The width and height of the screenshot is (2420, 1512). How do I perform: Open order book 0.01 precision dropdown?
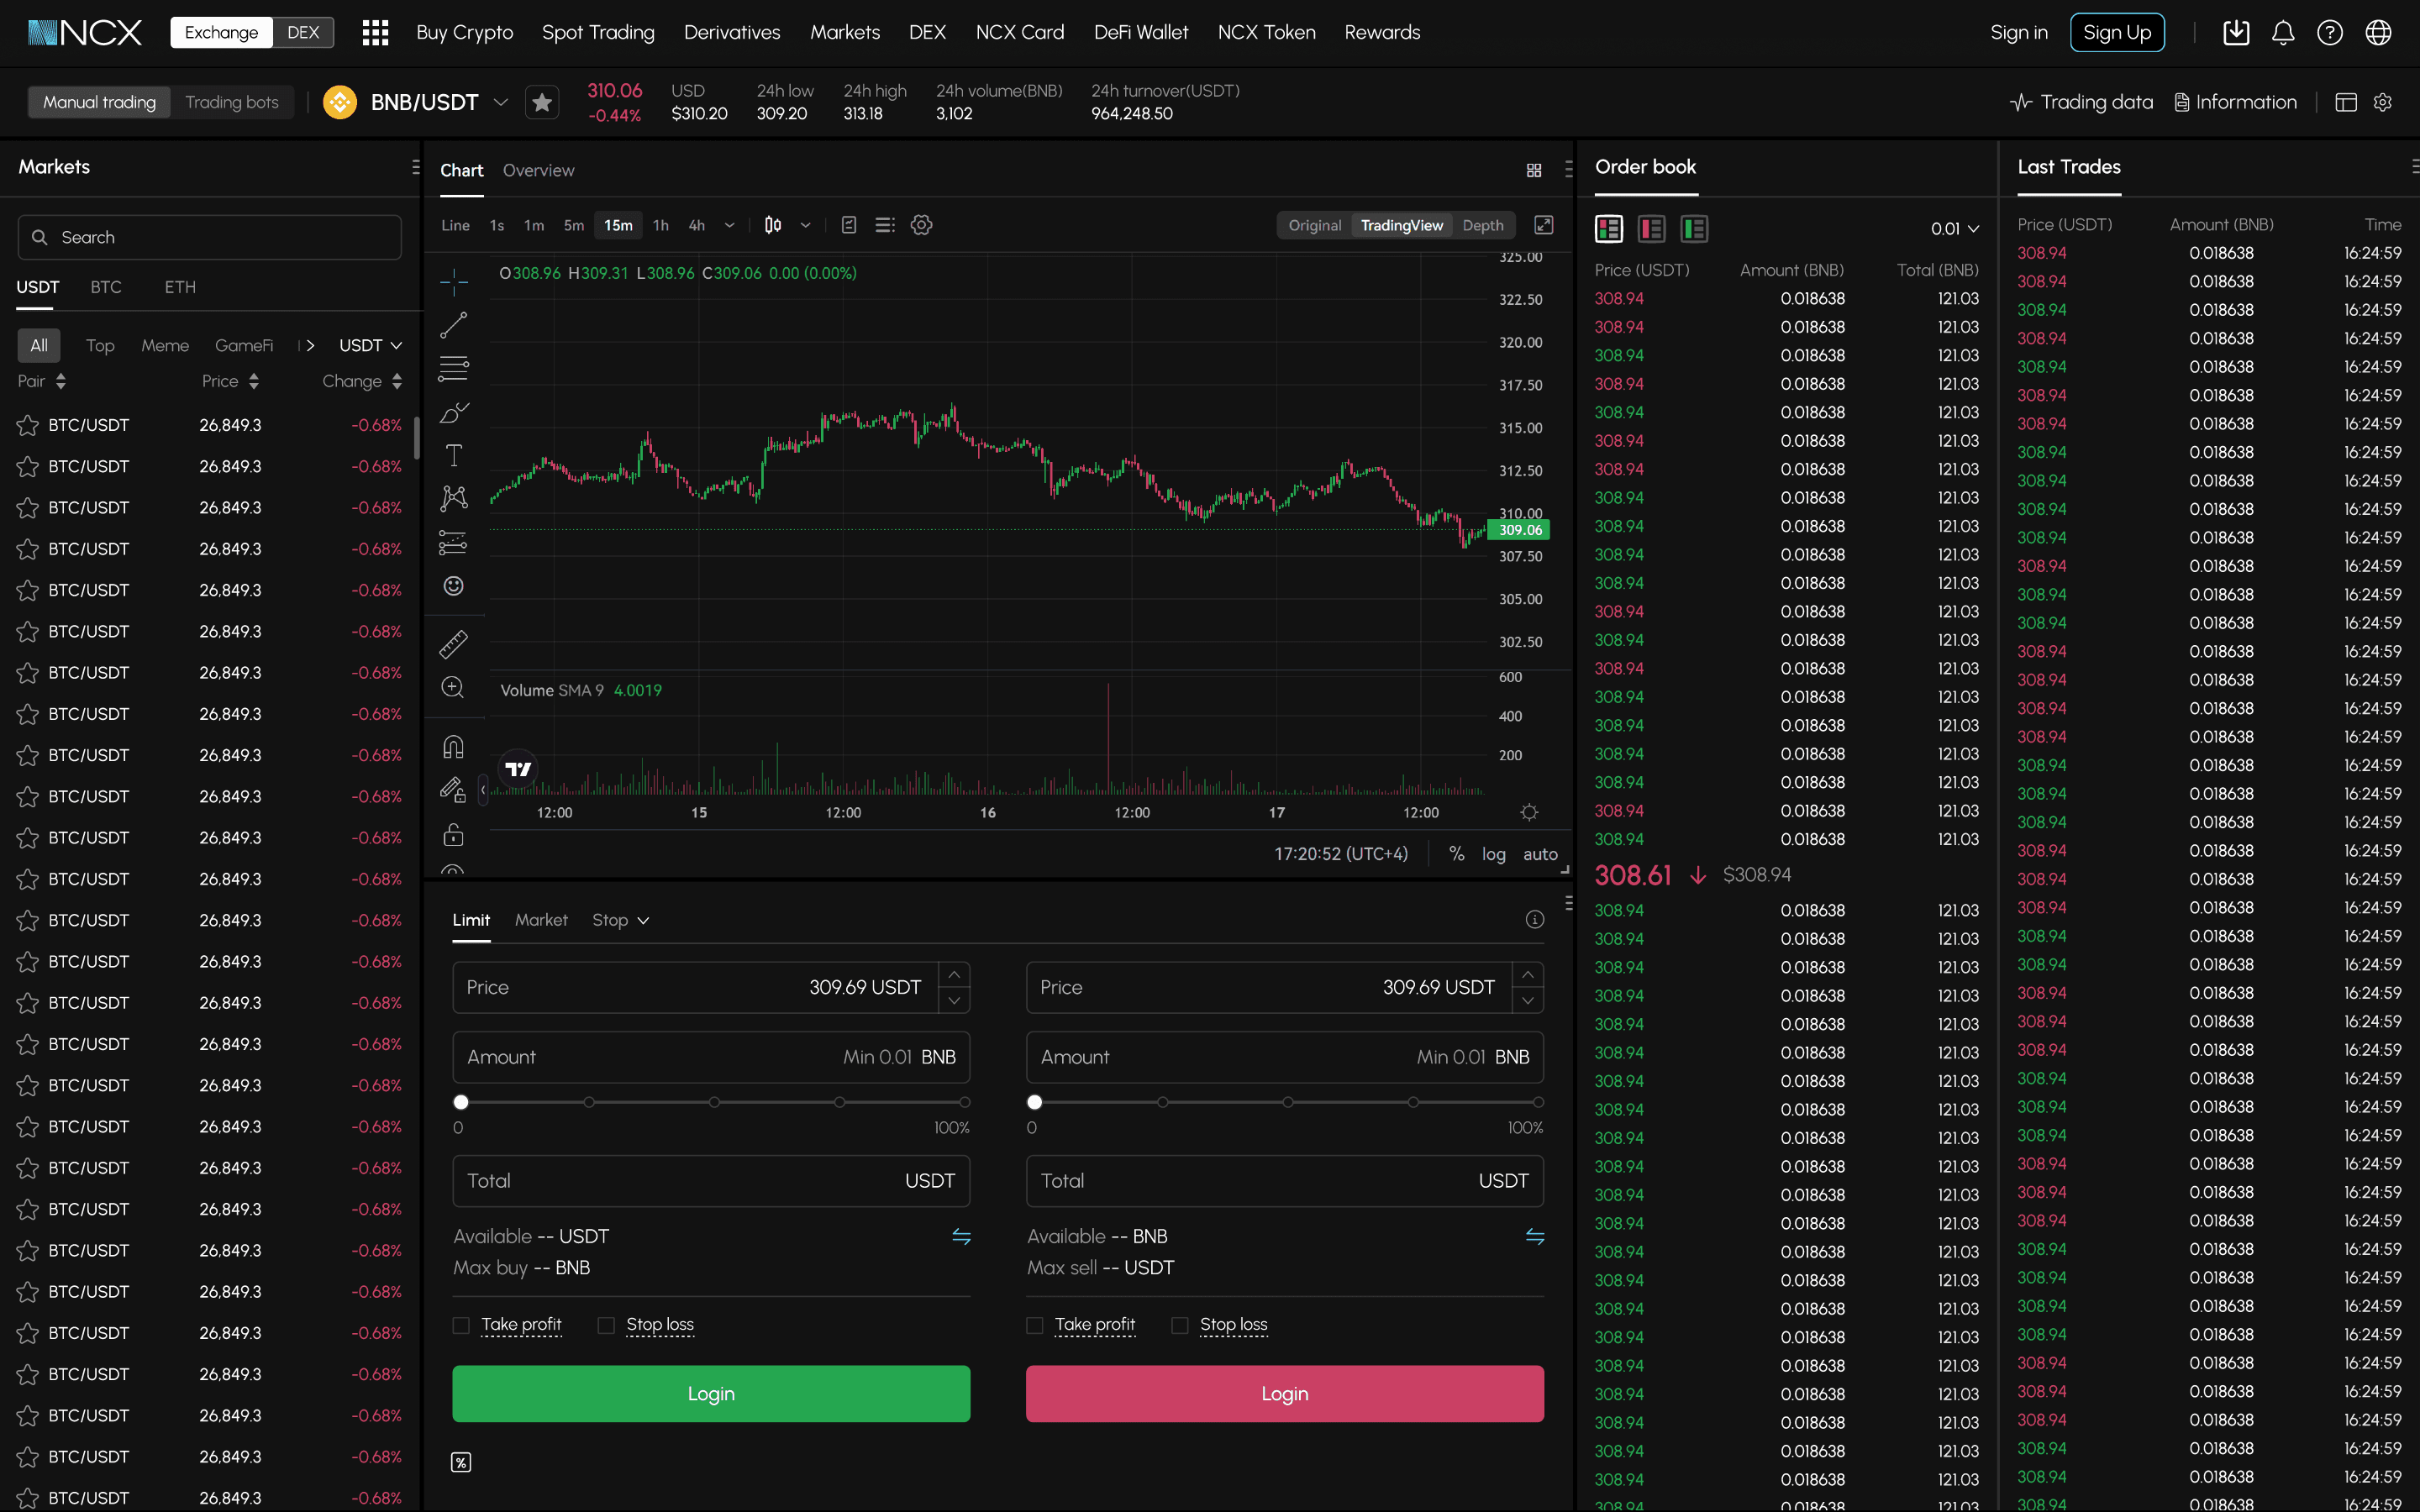point(1954,229)
